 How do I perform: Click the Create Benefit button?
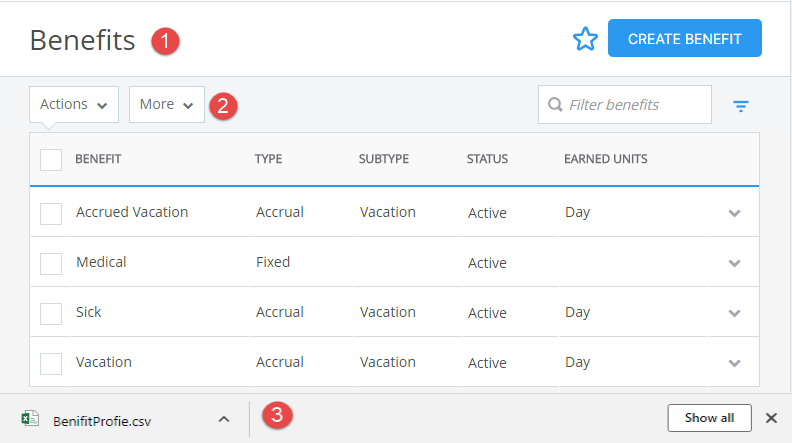[x=684, y=38]
